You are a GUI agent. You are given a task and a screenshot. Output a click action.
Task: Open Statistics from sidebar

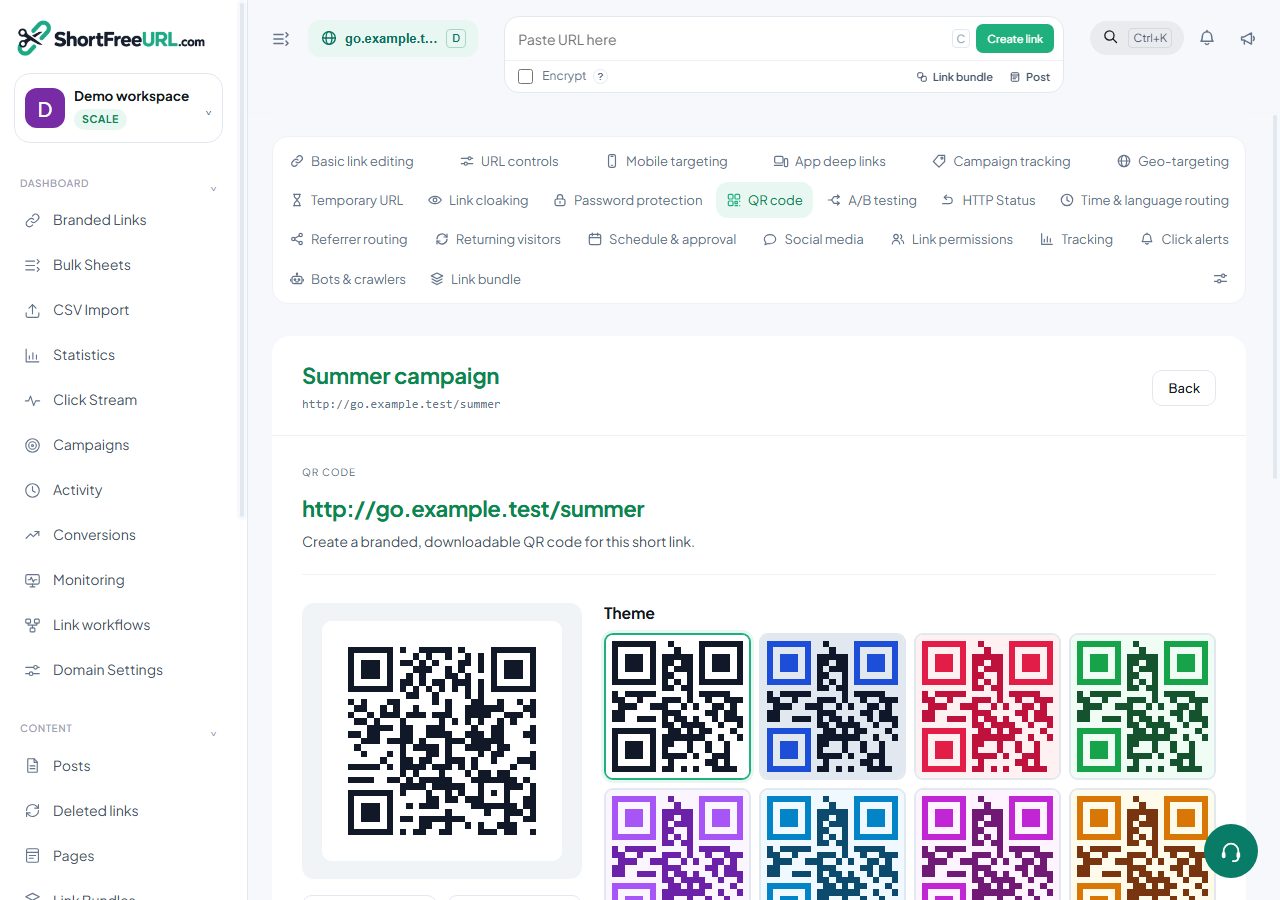coord(119,355)
